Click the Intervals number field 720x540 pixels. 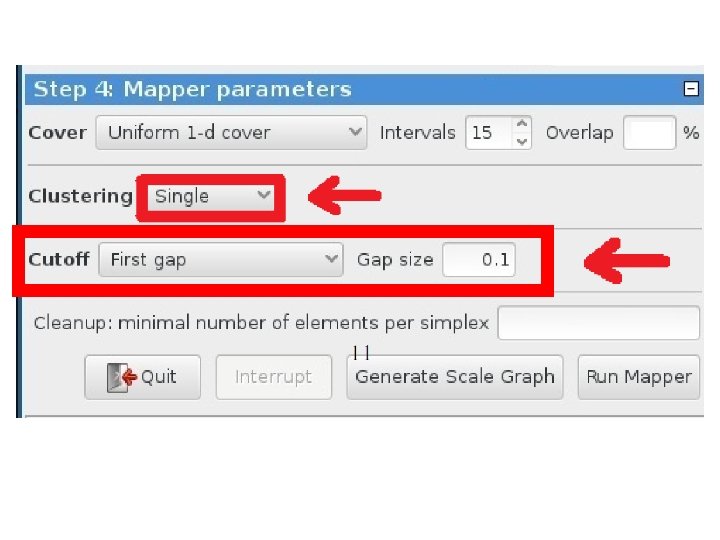pyautogui.click(x=488, y=132)
